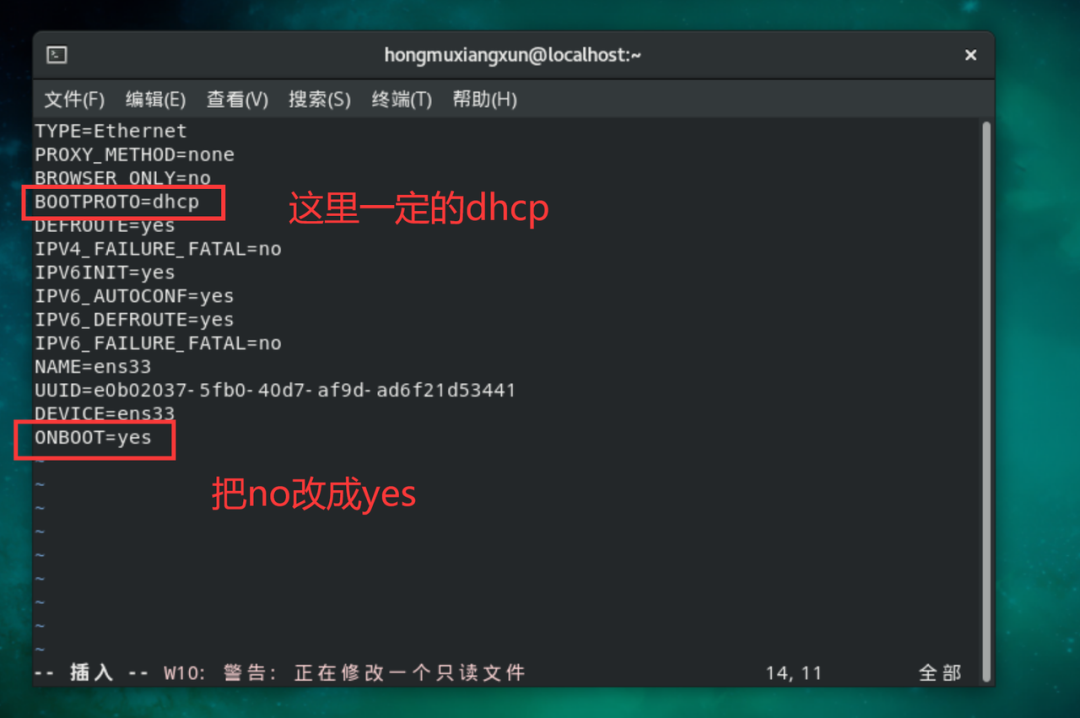Click the vertical scrollbar of the terminal
This screenshot has width=1080, height=718.
tap(986, 401)
